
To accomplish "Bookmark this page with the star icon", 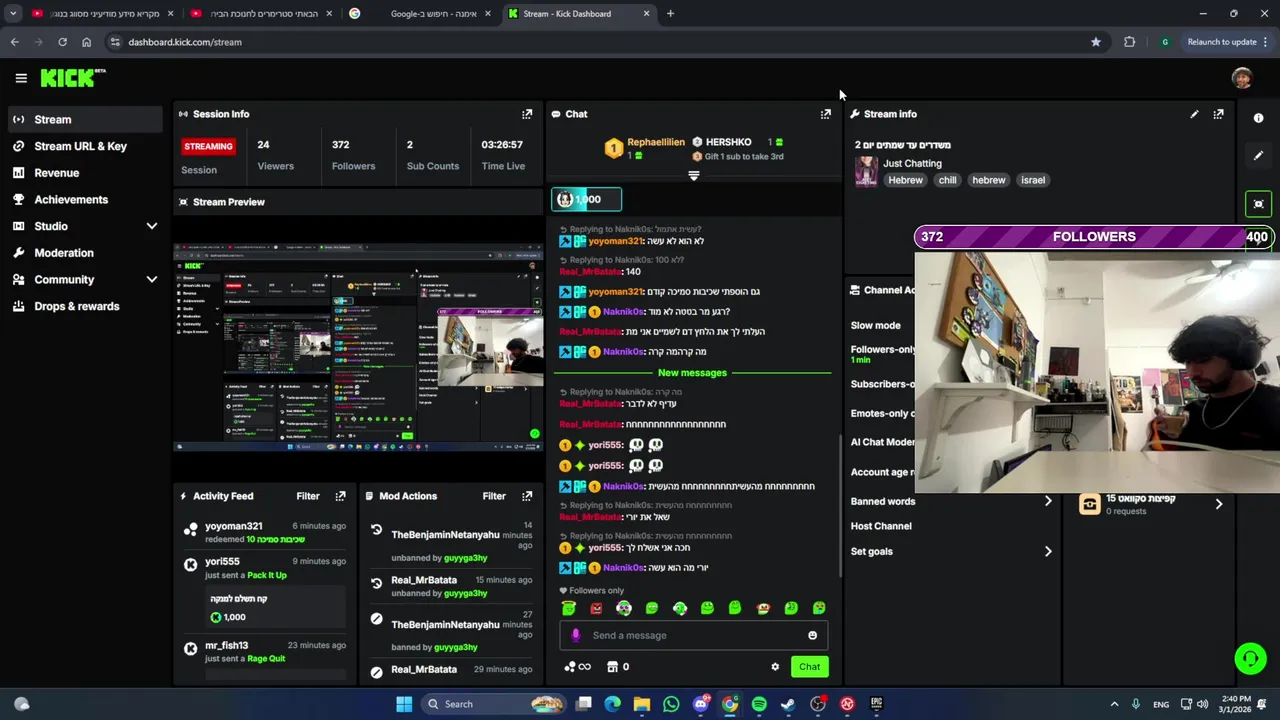I will click(1096, 42).
